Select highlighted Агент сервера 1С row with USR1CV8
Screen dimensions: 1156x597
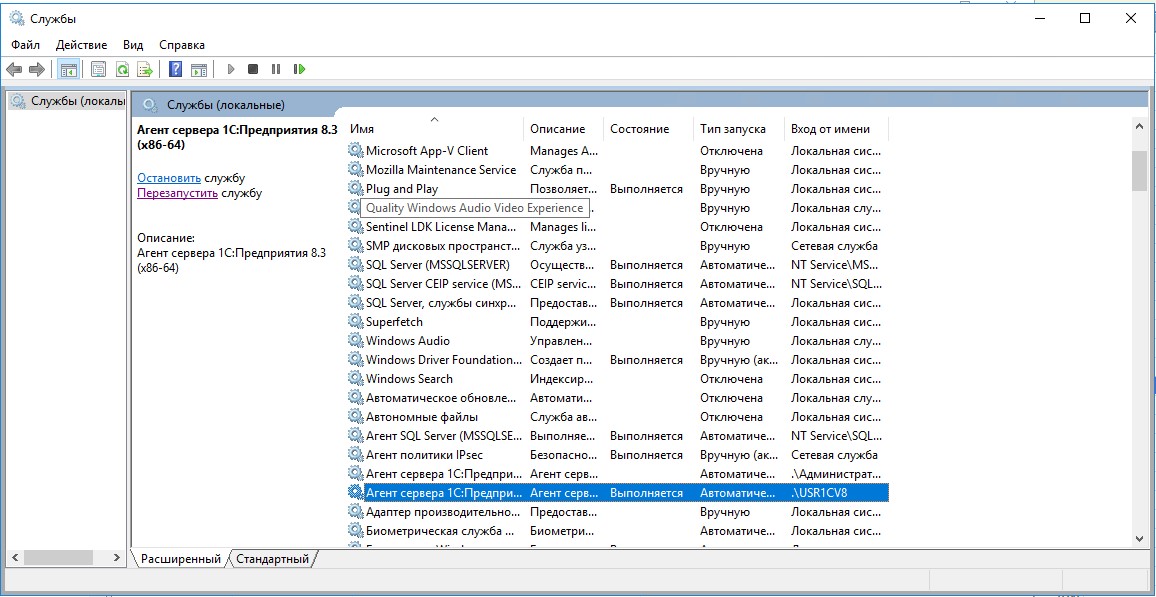pos(618,493)
